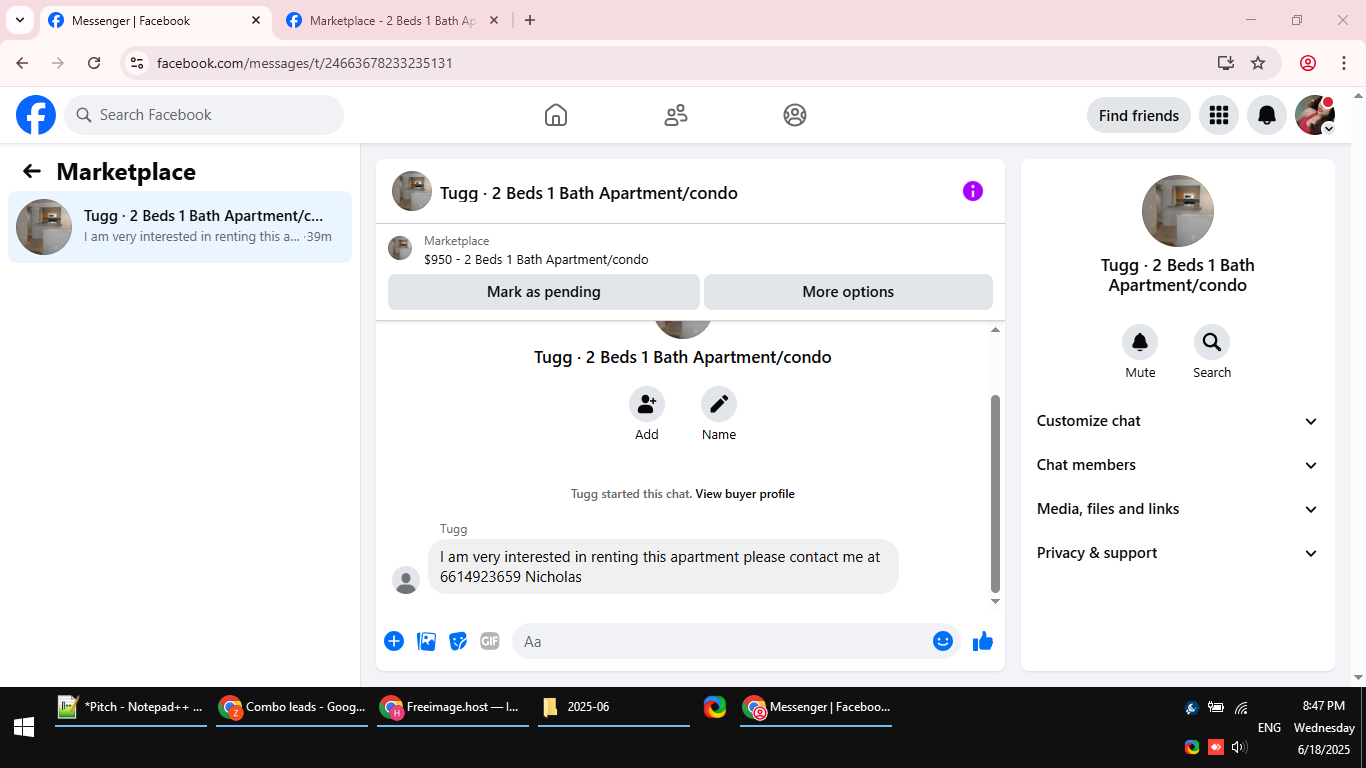Open the View buyer profile link
This screenshot has width=1366, height=768.
coord(745,494)
